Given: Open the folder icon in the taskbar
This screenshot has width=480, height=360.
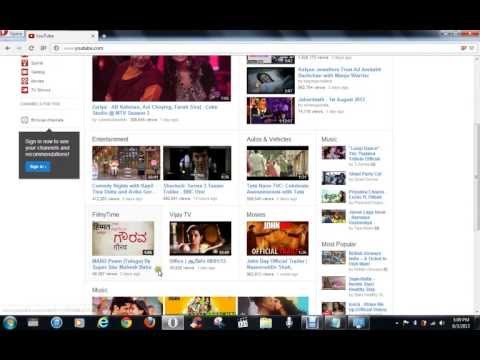Looking at the screenshot, I should 266,323.
